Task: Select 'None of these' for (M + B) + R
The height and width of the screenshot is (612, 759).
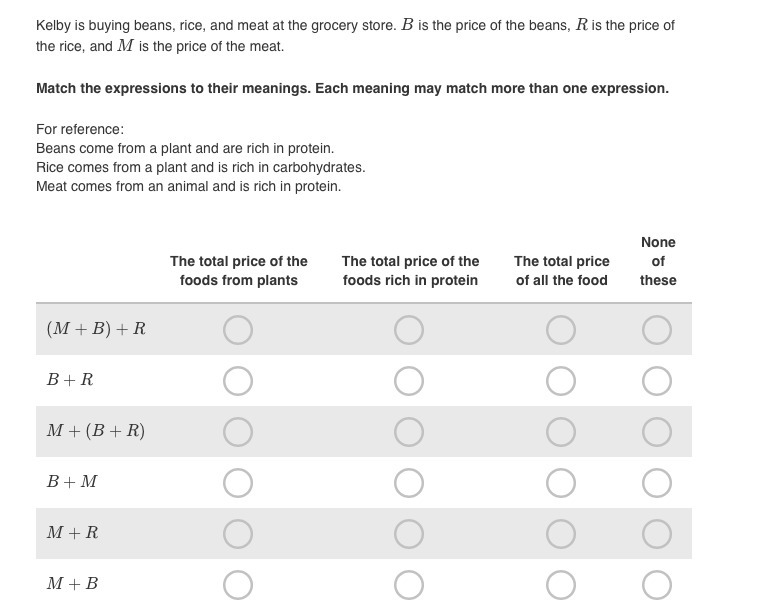Action: (656, 330)
